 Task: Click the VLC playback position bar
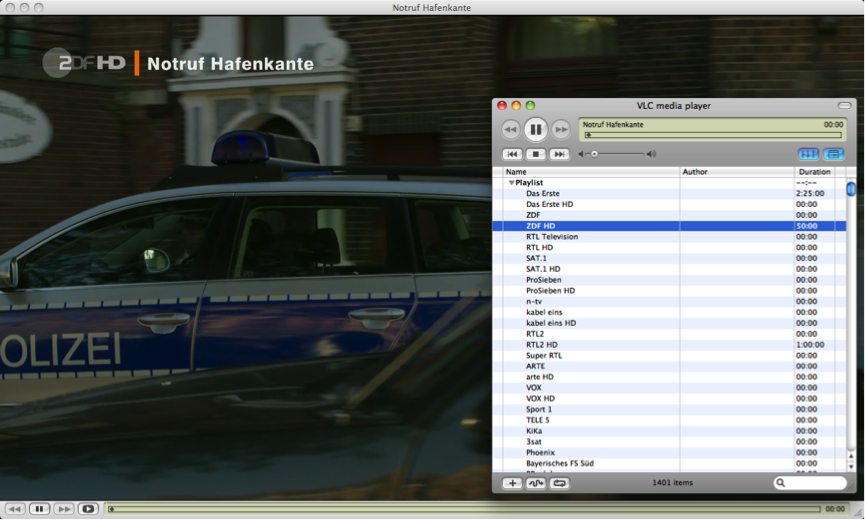coord(714,135)
